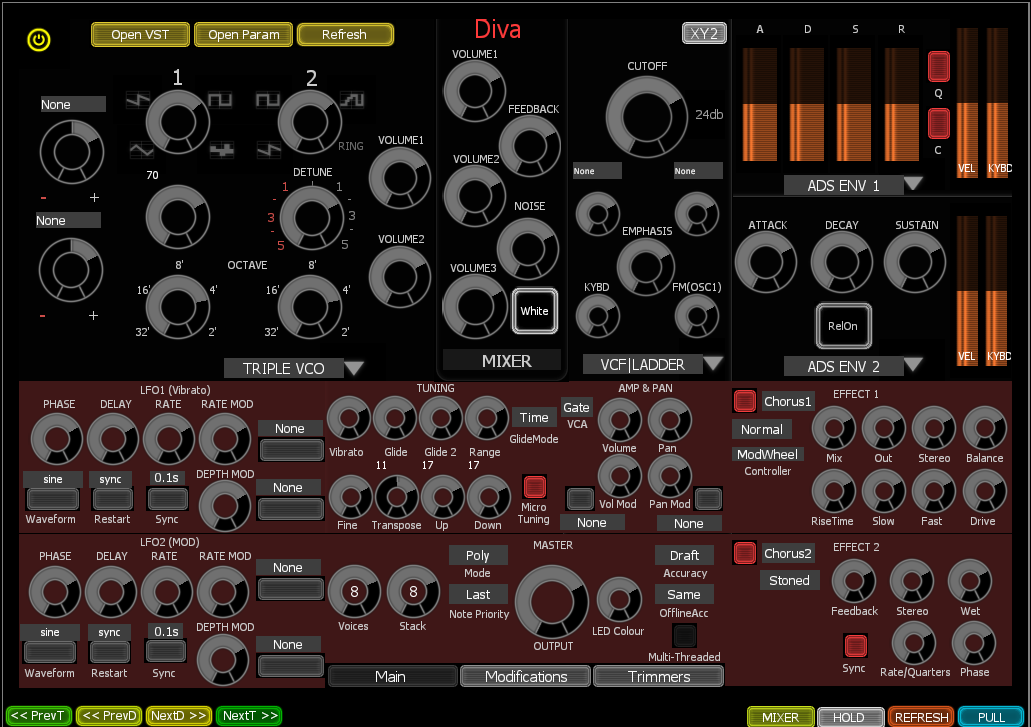Viewport: 1031px width, 727px height.
Task: Open the Last Note Priority selector
Action: tap(478, 595)
